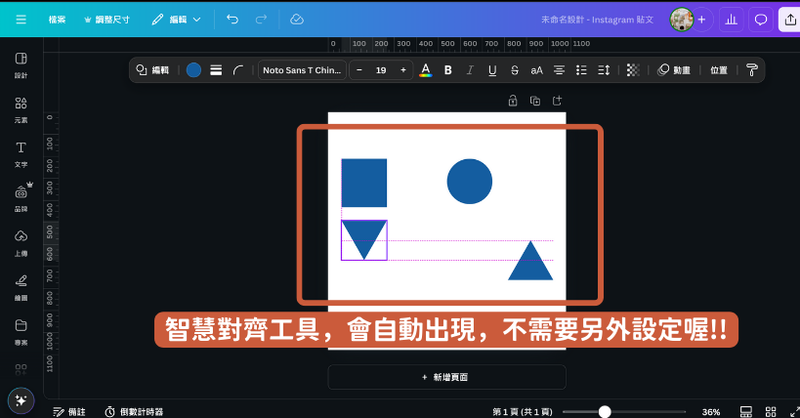Expand the 編輯 mode dropdown in the top bar
This screenshot has height=418, width=800.
[x=175, y=19]
